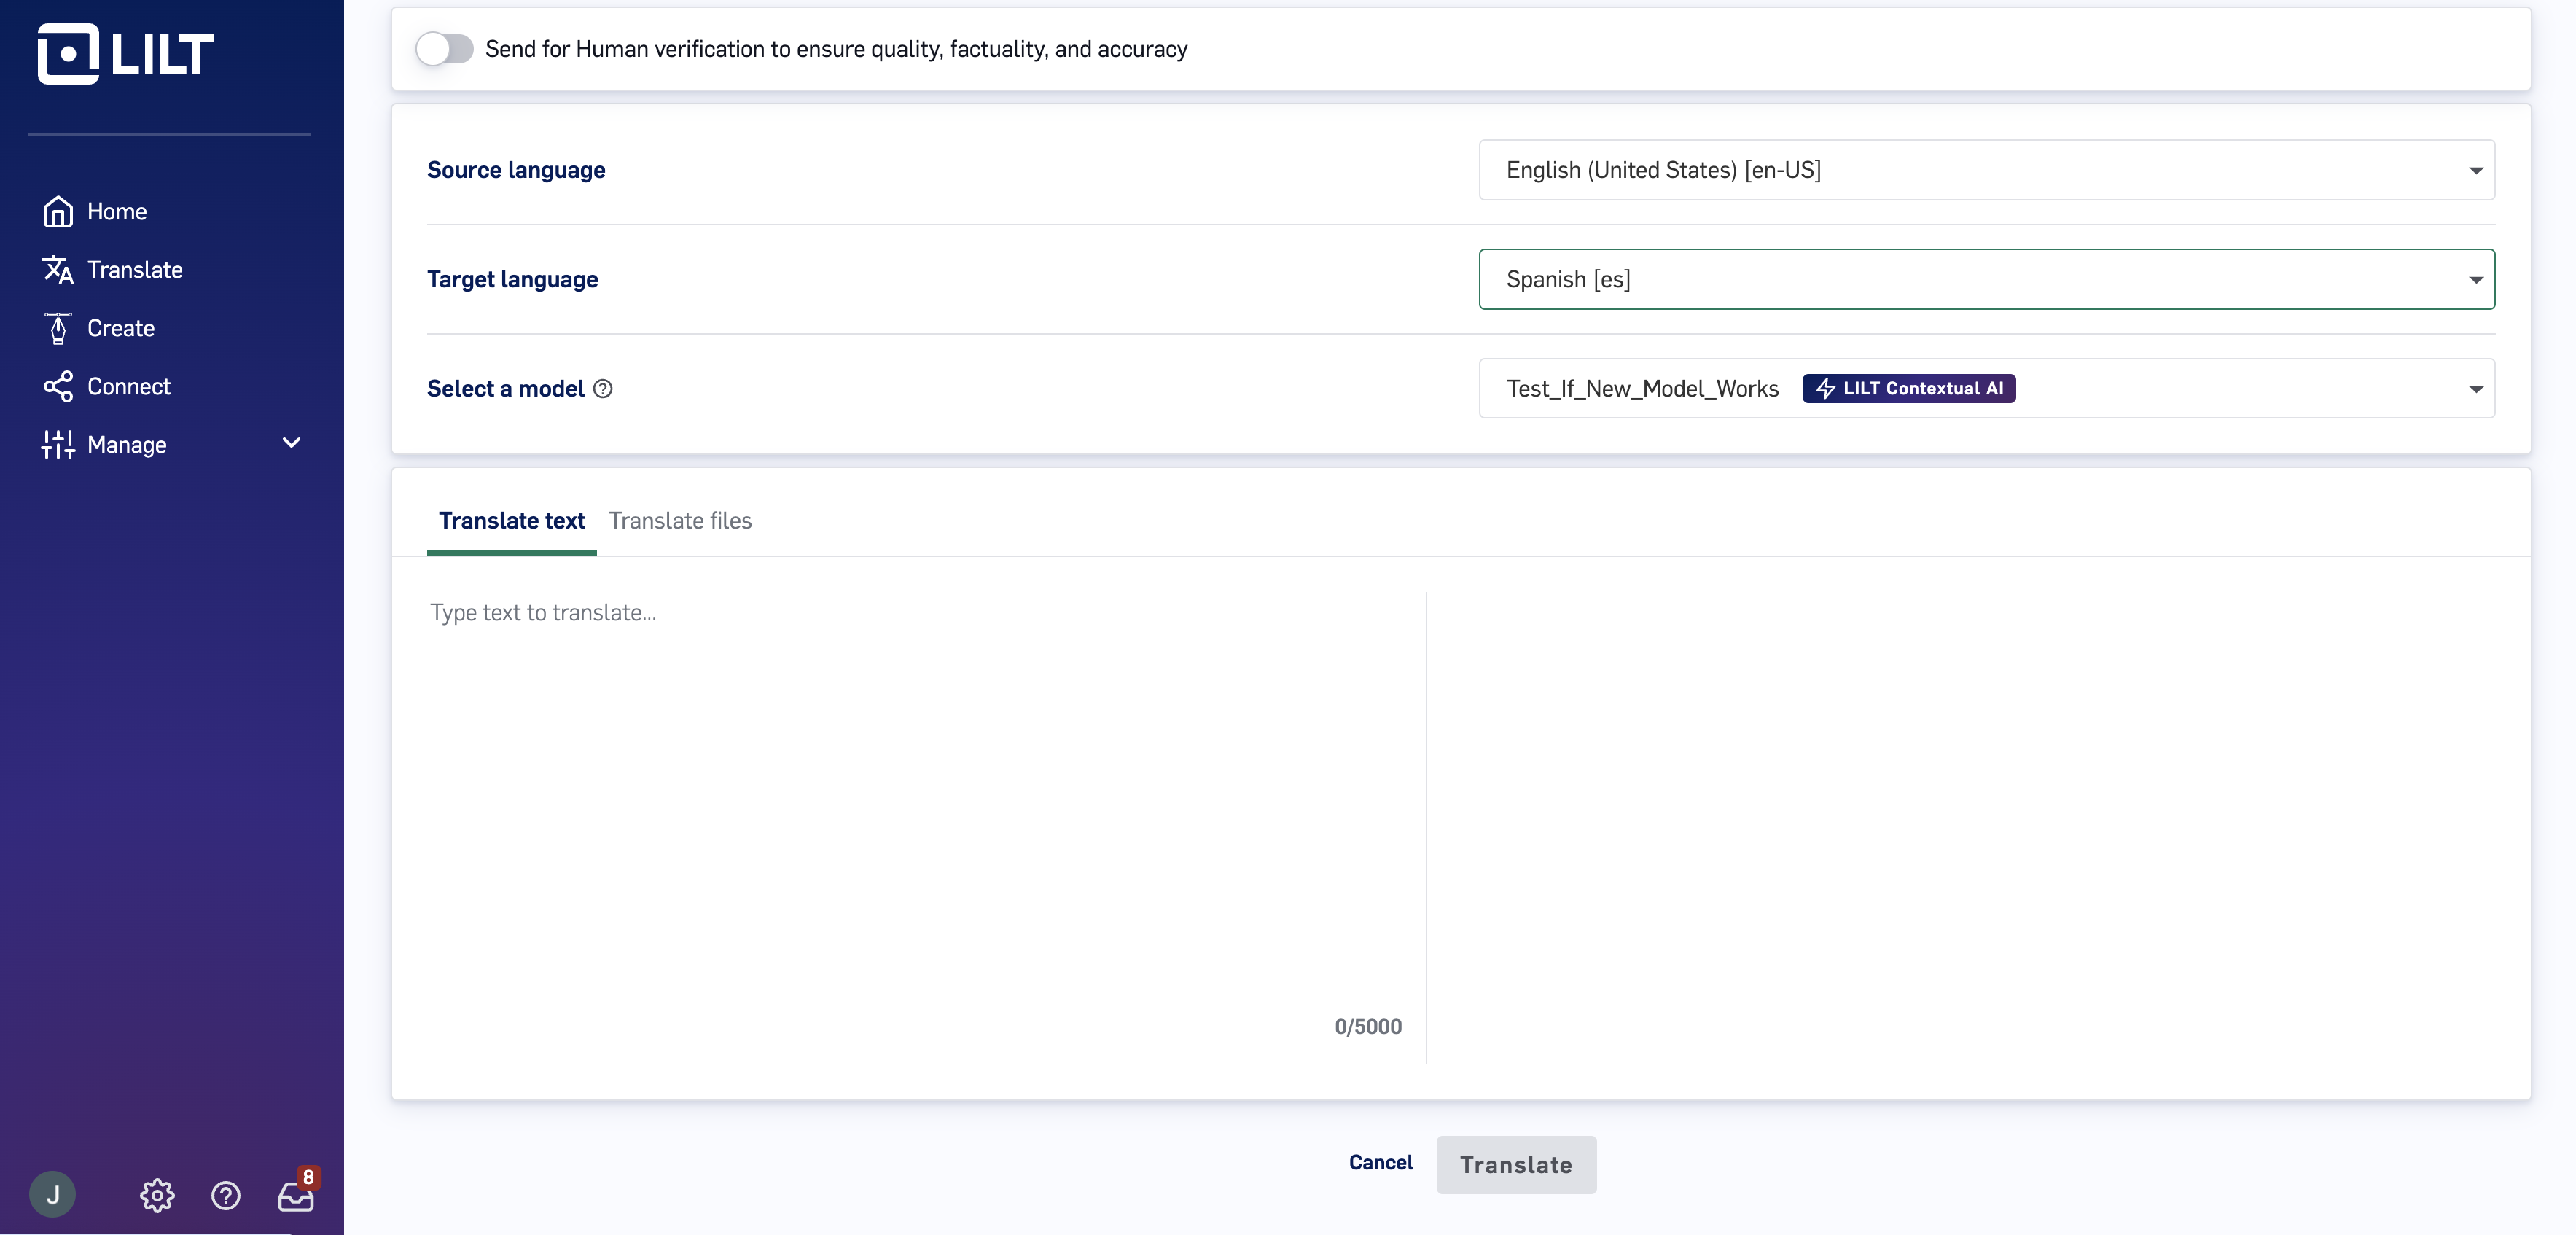
Task: Click the Human verification description text
Action: 836,49
